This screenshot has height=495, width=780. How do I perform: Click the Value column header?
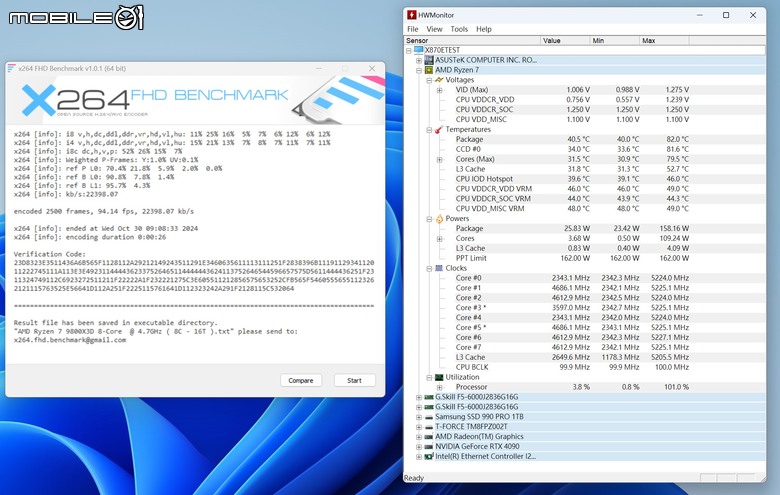pos(565,40)
